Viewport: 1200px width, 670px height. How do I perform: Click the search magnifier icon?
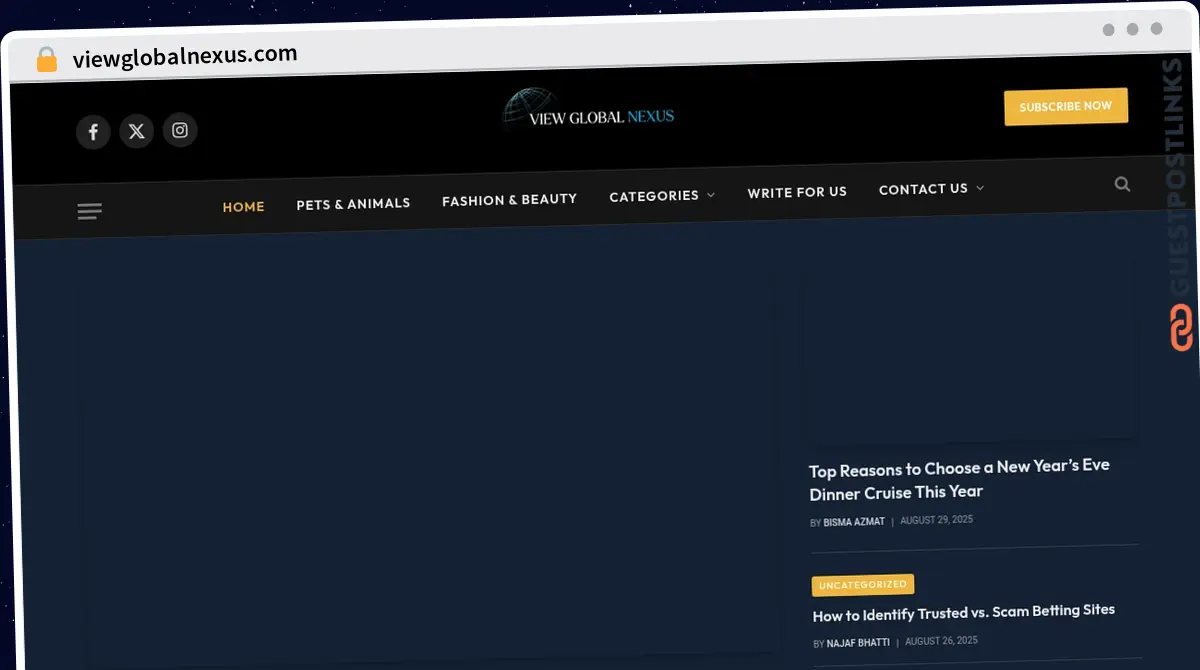point(1122,184)
